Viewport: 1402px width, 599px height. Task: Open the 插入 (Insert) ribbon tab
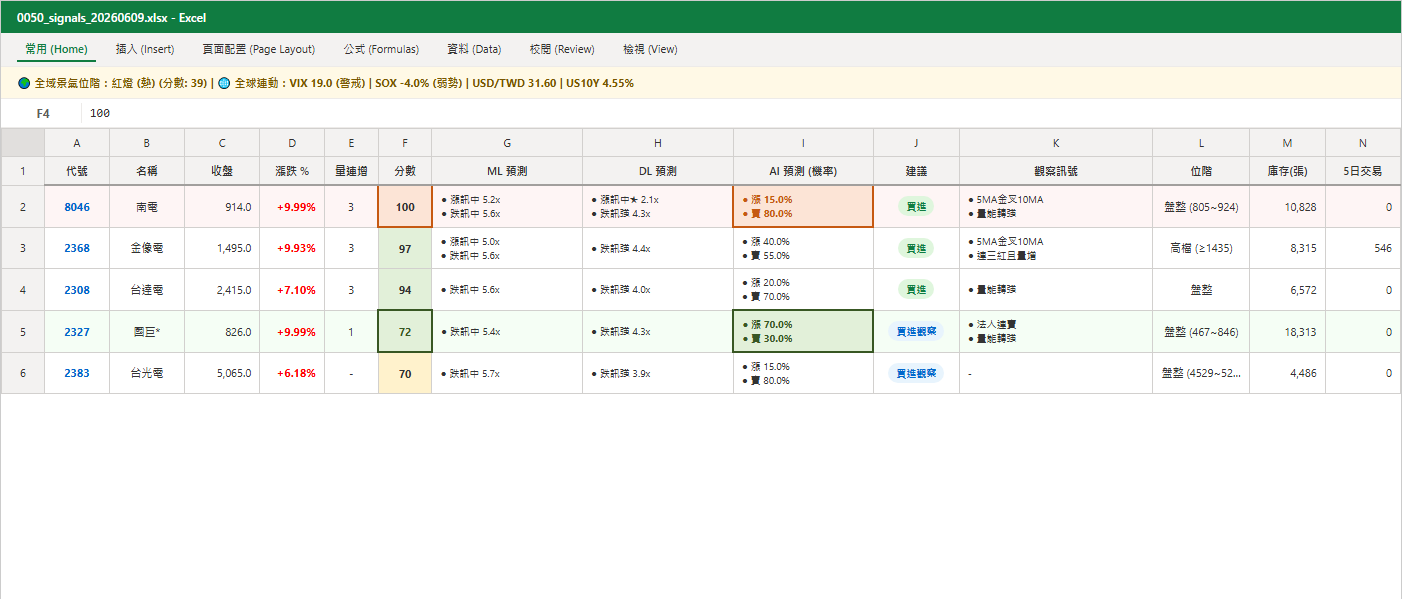click(x=145, y=49)
